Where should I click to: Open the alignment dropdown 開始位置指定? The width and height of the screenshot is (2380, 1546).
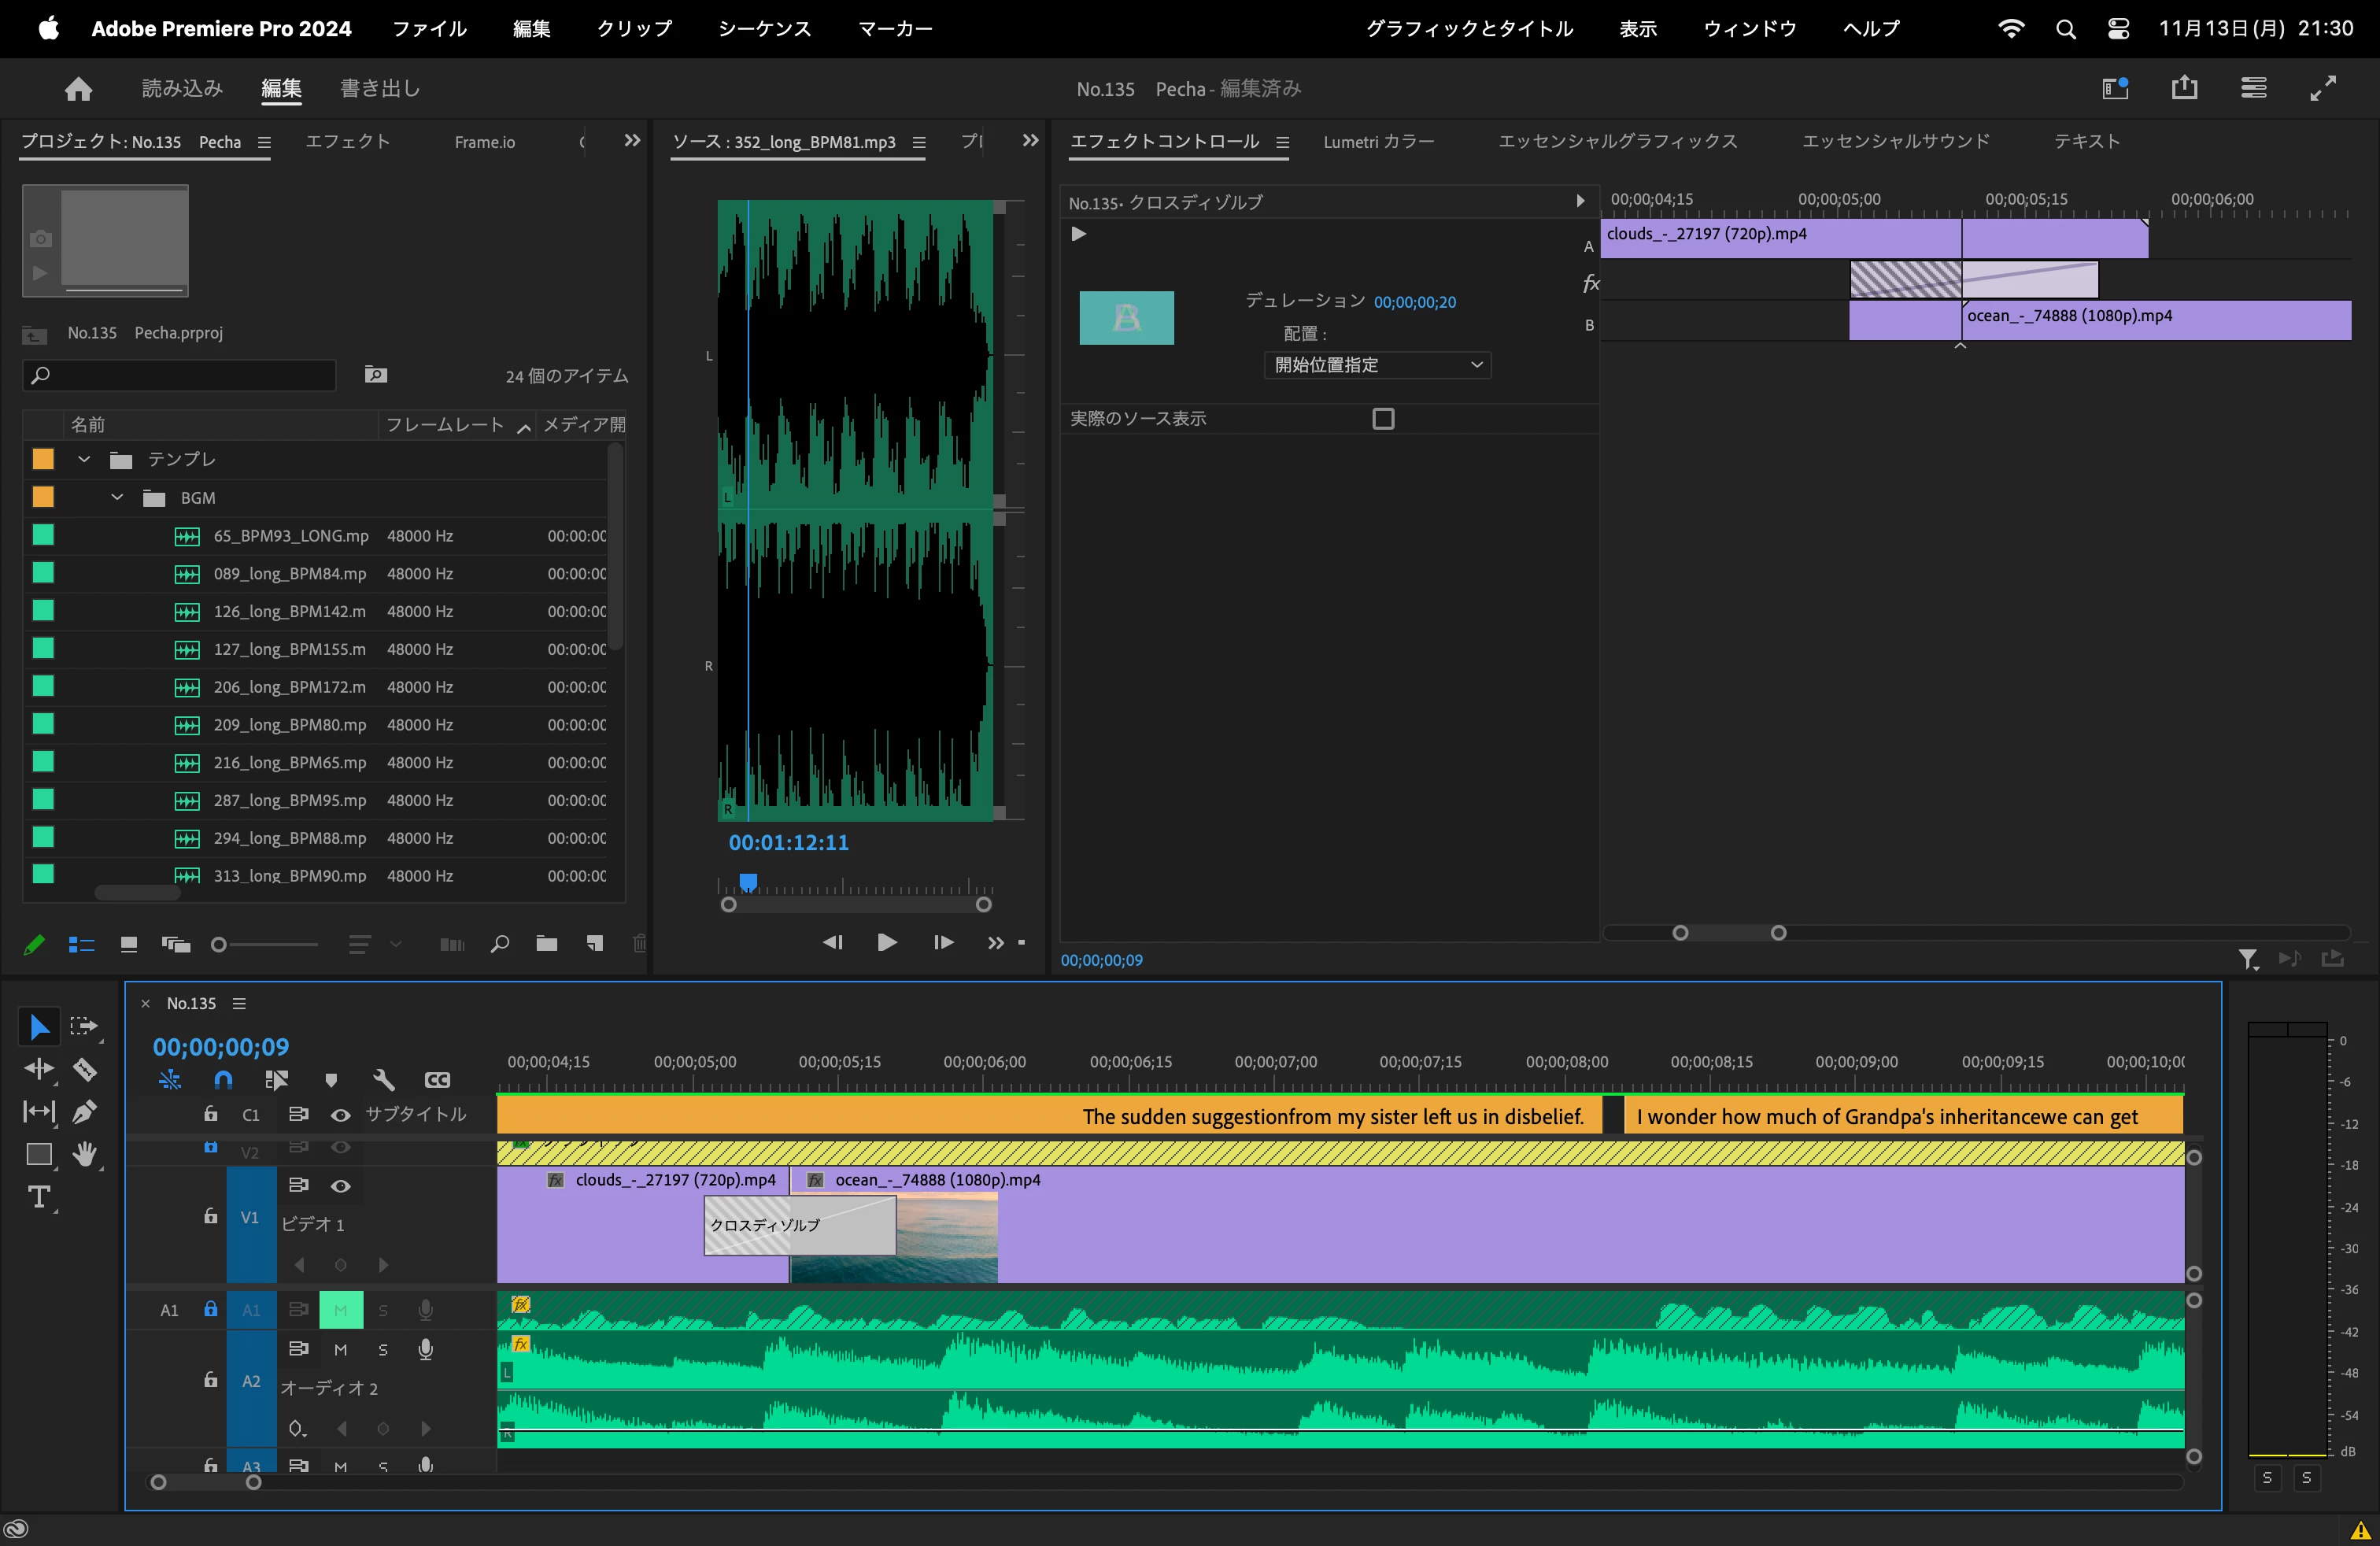(1377, 365)
